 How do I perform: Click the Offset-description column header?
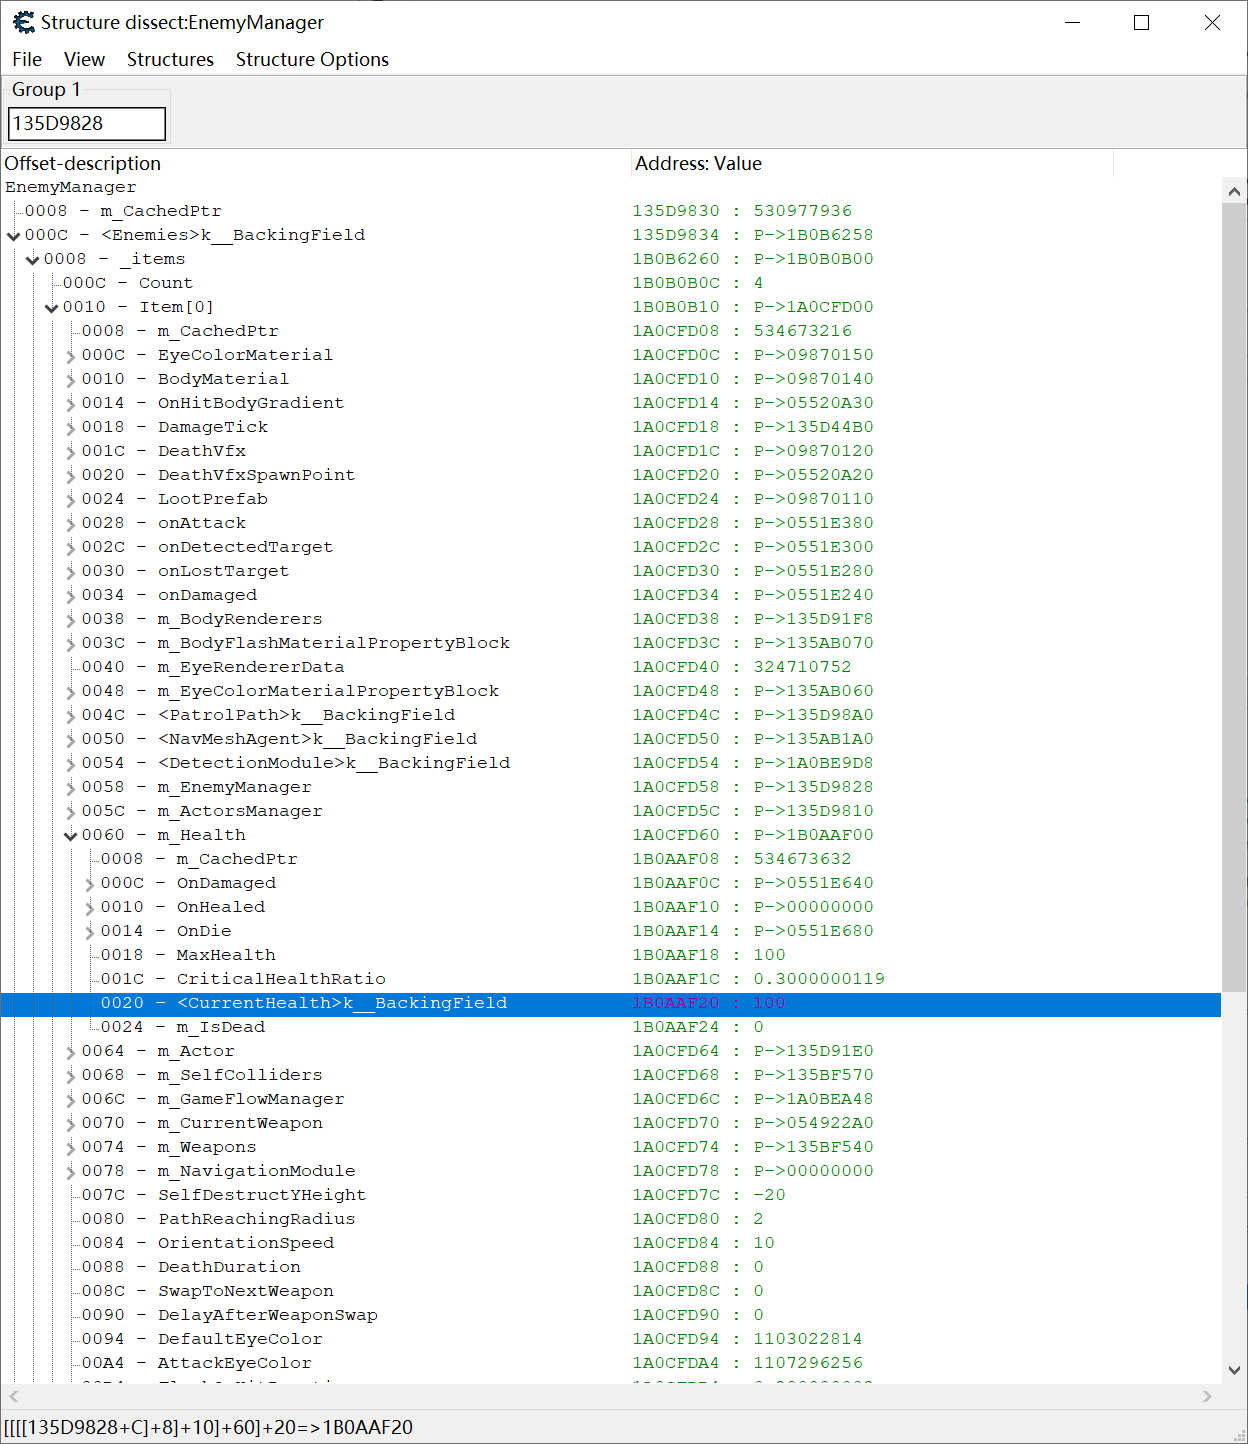316,164
